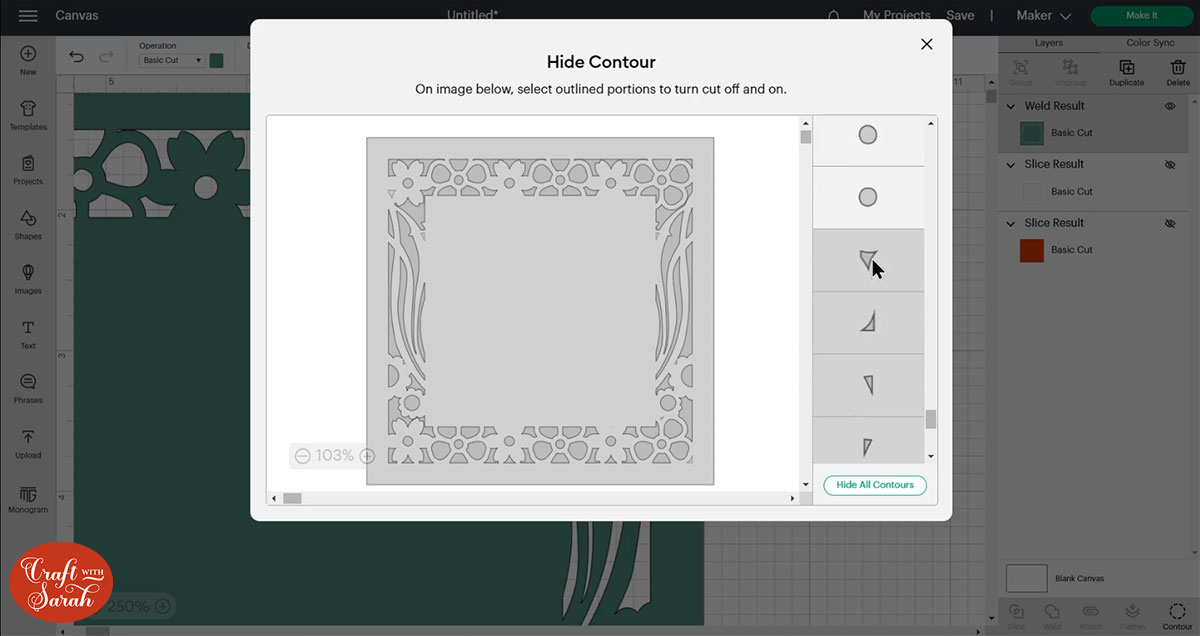Select the Text tool

click(28, 334)
